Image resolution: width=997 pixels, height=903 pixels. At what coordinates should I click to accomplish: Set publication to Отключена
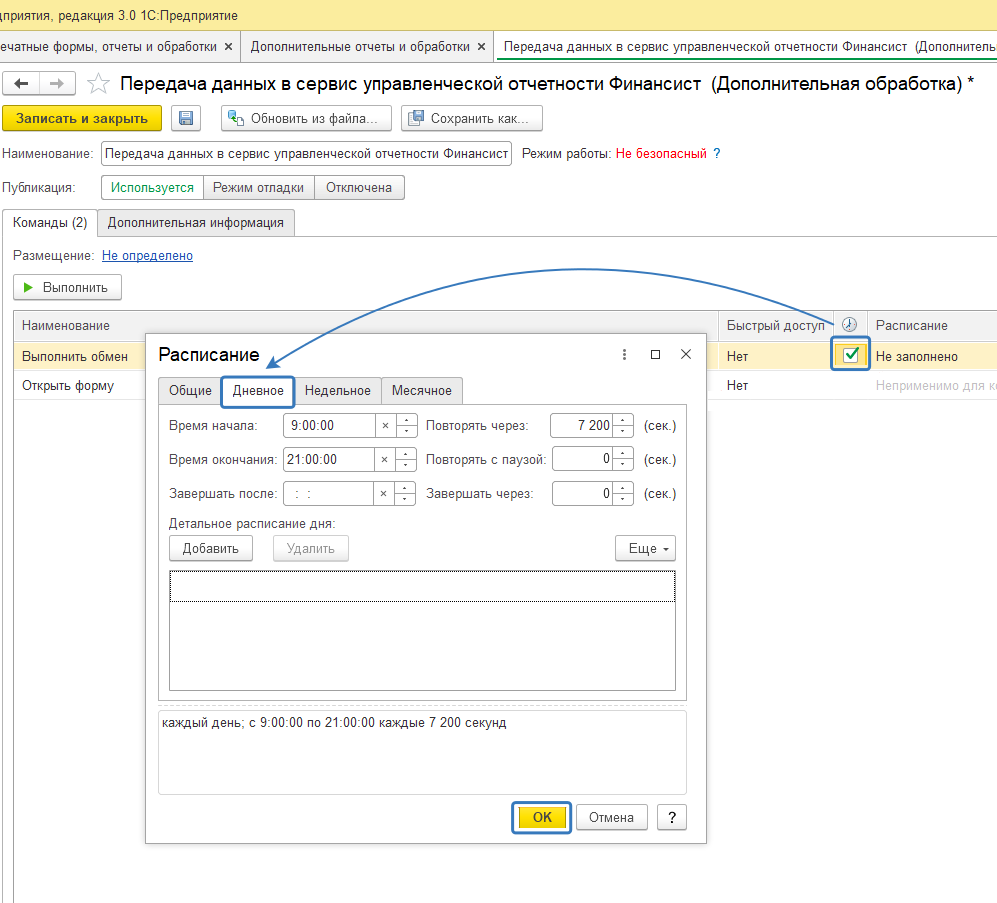[x=359, y=188]
